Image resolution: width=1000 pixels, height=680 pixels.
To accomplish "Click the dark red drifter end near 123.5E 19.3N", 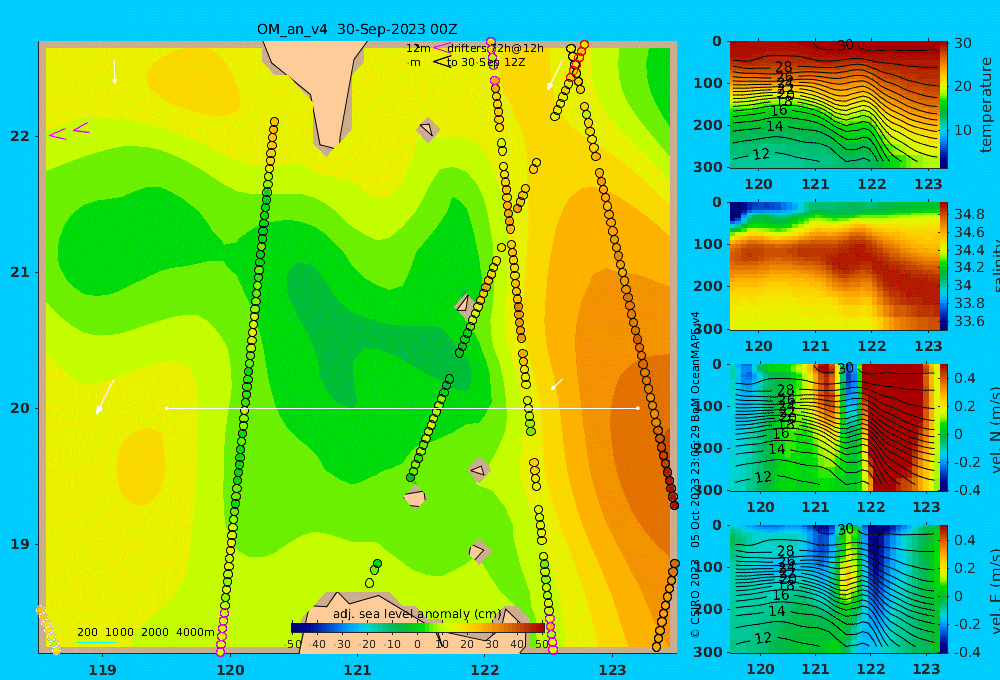I will click(673, 505).
